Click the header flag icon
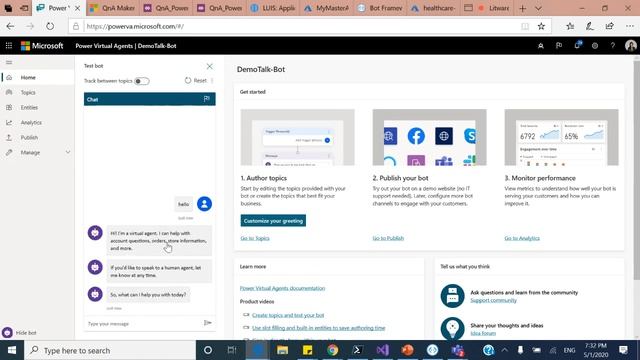This screenshot has height=360, width=640. point(559,46)
